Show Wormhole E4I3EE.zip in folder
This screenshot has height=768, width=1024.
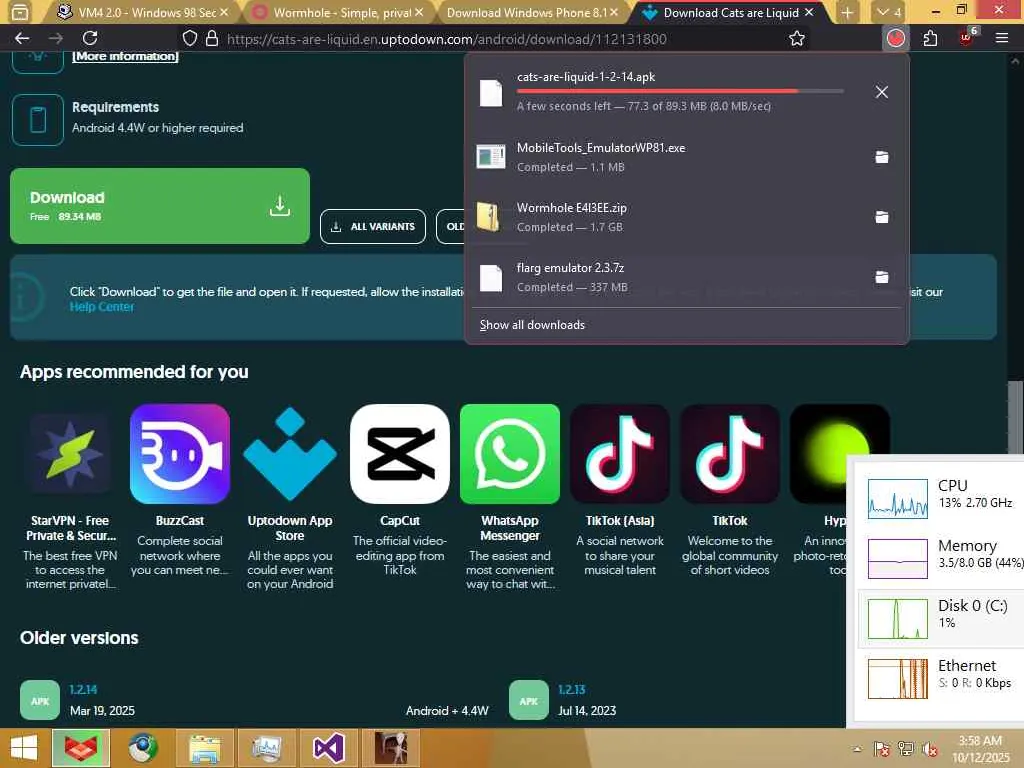[x=881, y=217]
